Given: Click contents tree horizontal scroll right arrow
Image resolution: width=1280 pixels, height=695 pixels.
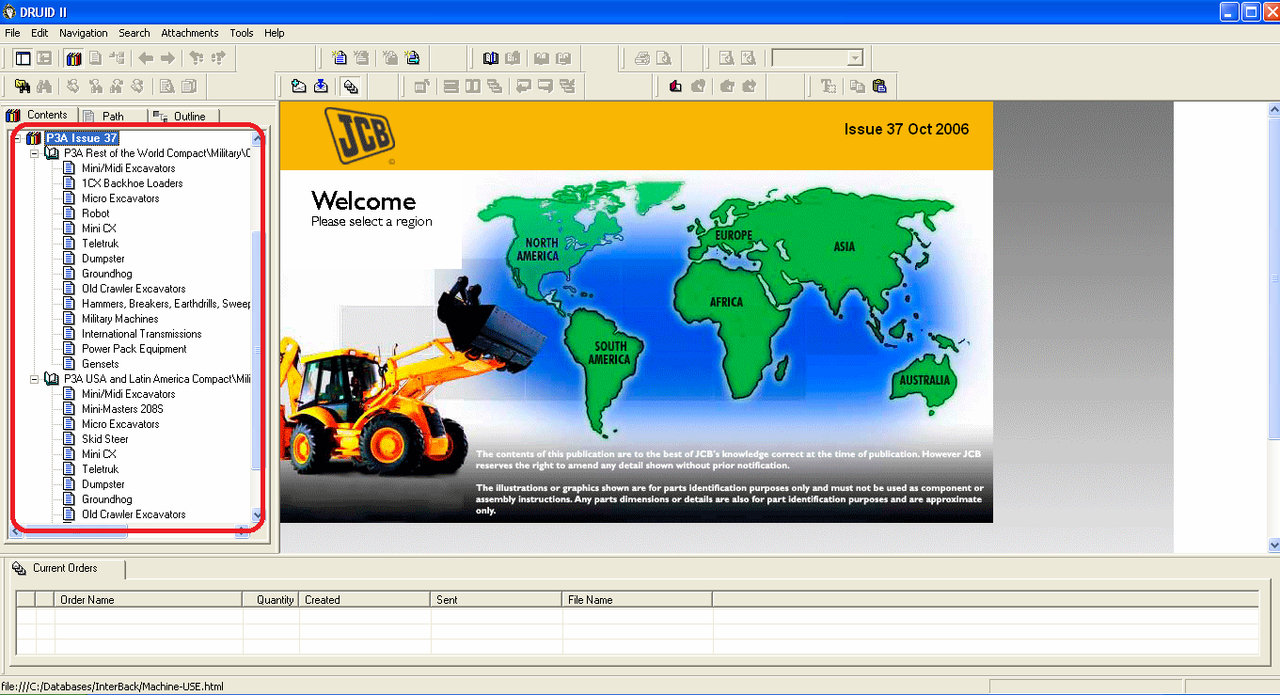Looking at the screenshot, I should tap(243, 532).
